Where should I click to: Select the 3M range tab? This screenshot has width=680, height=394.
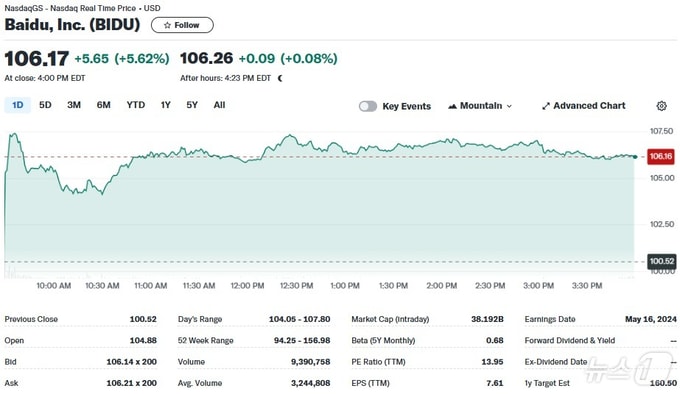click(x=74, y=105)
